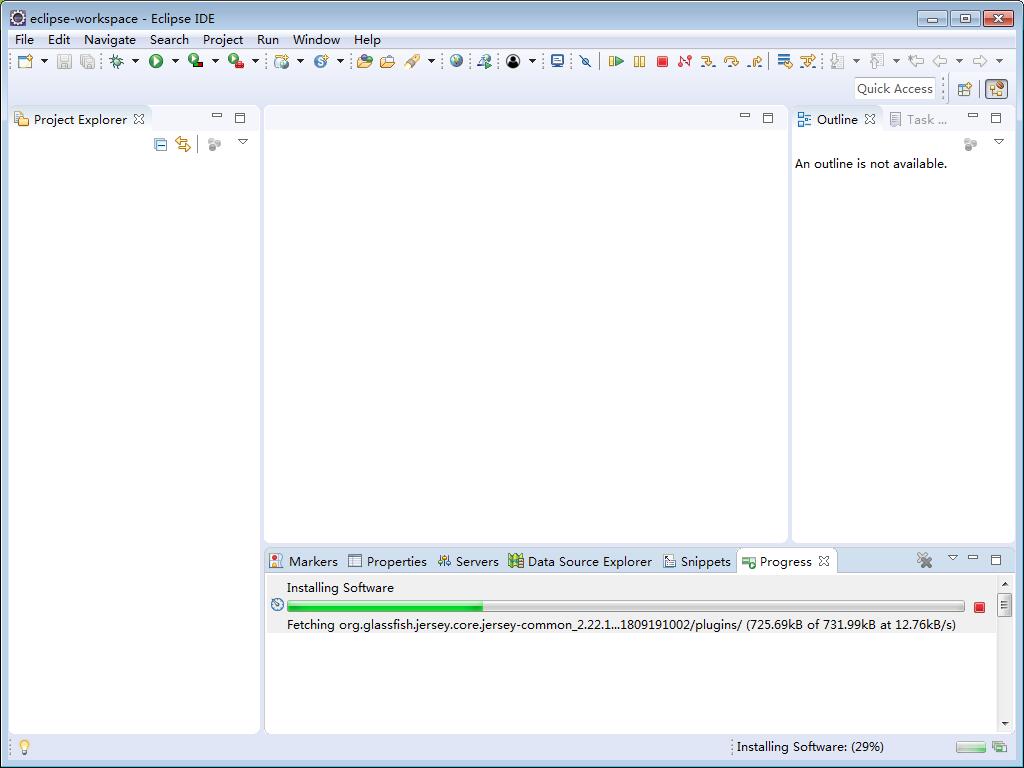The height and width of the screenshot is (768, 1024).
Task: Click the Forward navigation arrow
Action: pos(980,61)
